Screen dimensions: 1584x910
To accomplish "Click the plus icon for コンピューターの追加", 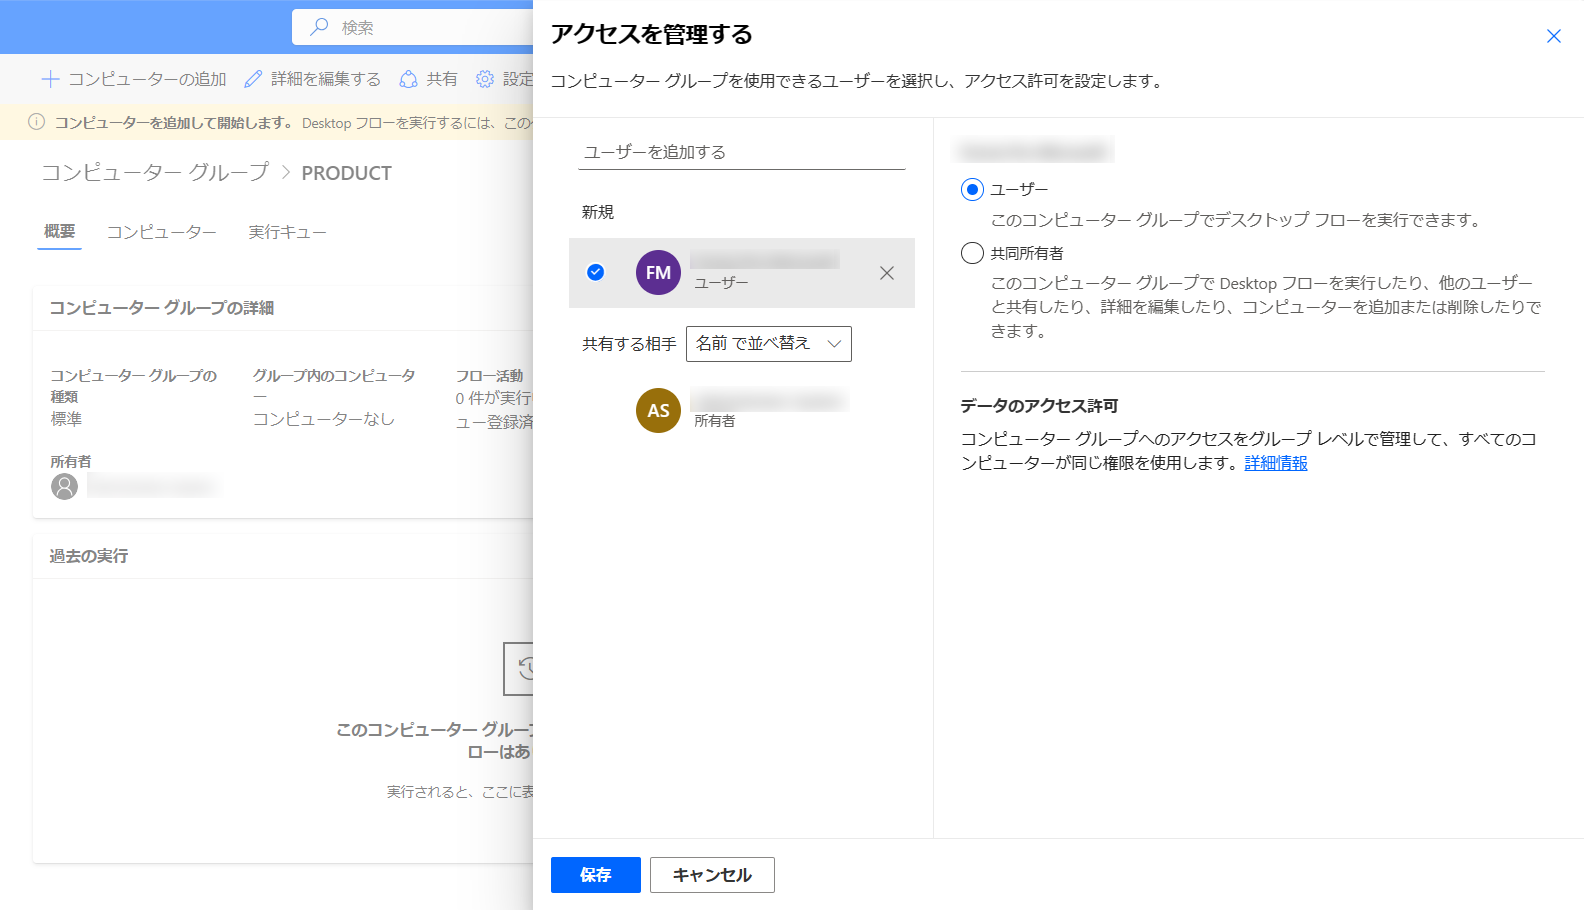I will point(50,79).
